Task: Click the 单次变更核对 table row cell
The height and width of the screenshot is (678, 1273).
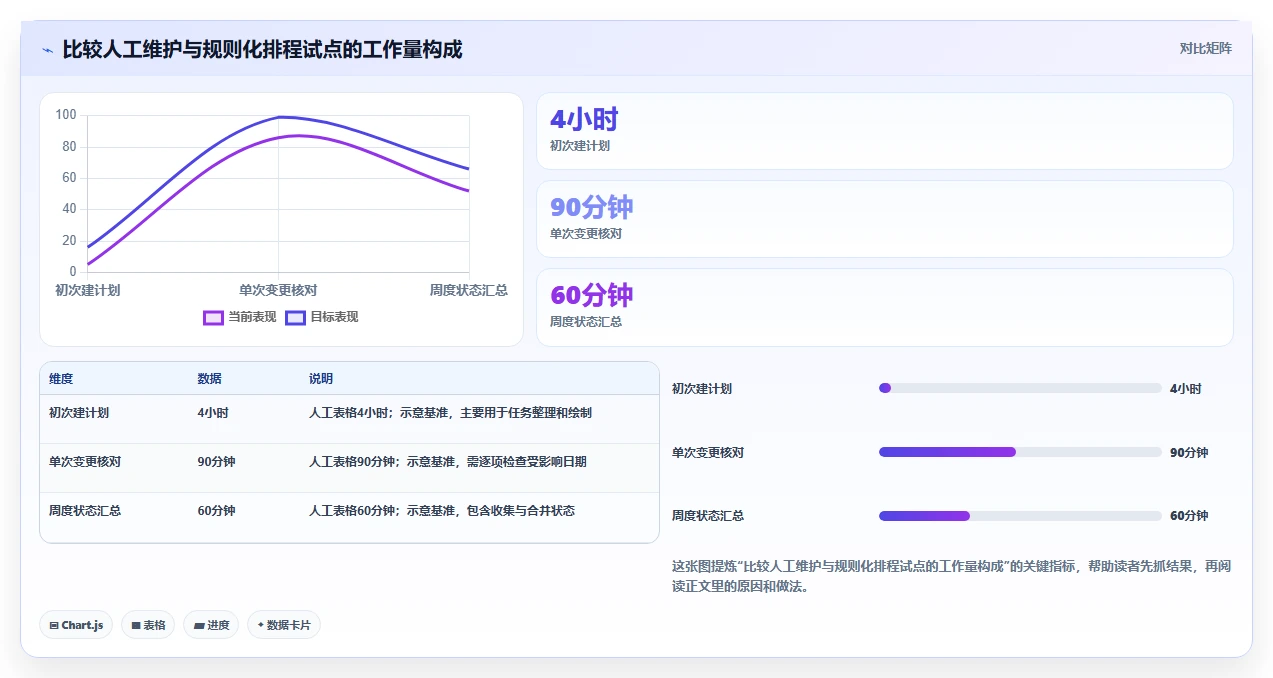Action: click(x=85, y=461)
